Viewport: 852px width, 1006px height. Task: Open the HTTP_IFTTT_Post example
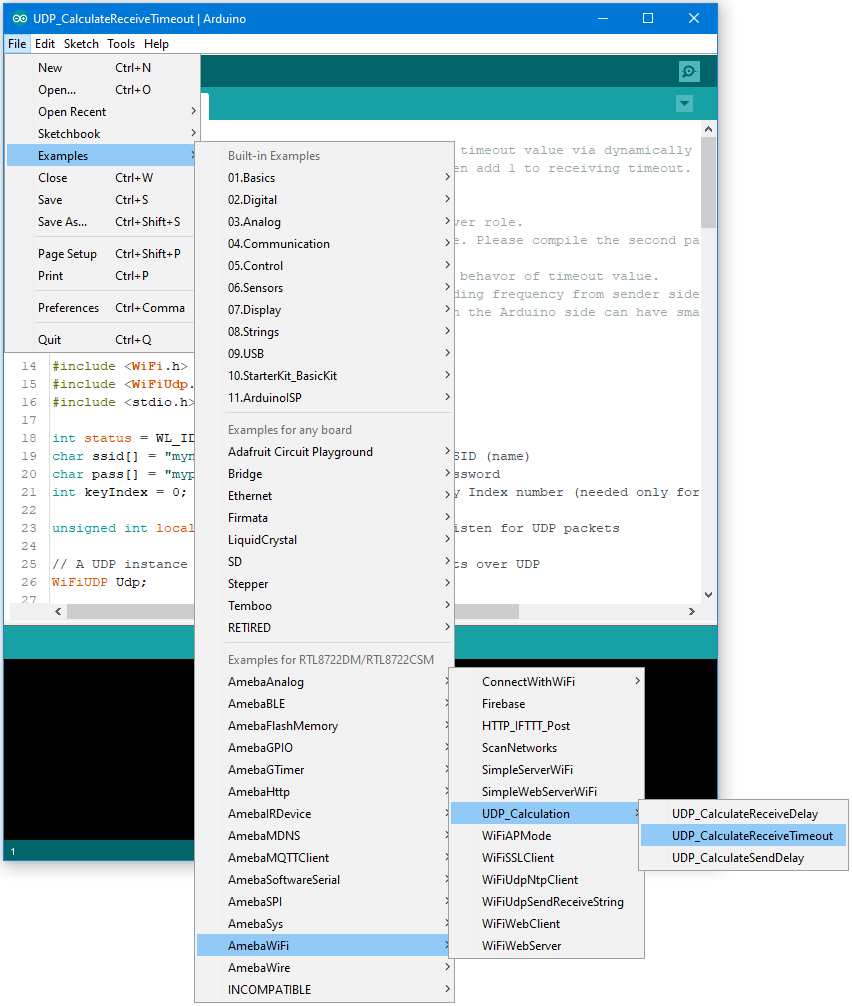pyautogui.click(x=547, y=726)
